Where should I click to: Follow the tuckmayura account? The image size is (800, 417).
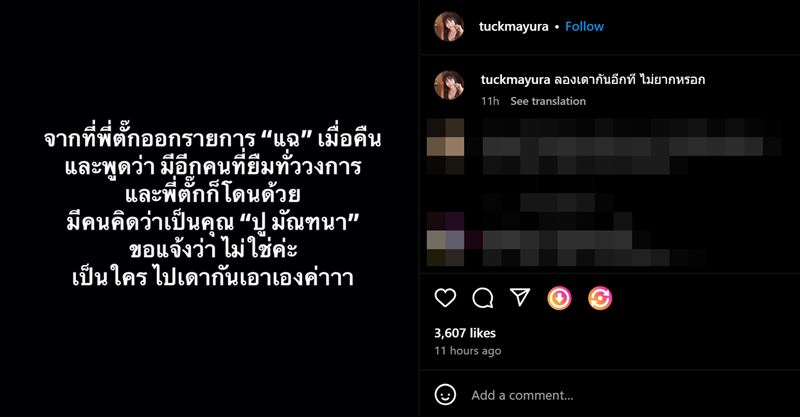584,27
